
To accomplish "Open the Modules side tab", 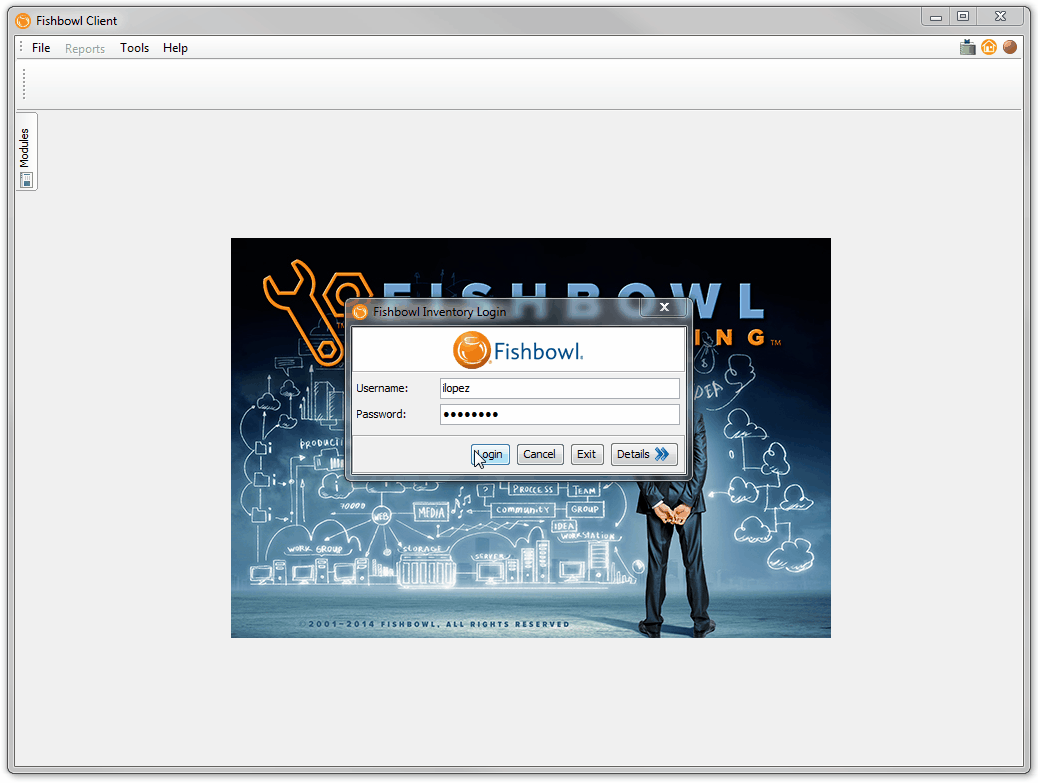I will (x=26, y=152).
